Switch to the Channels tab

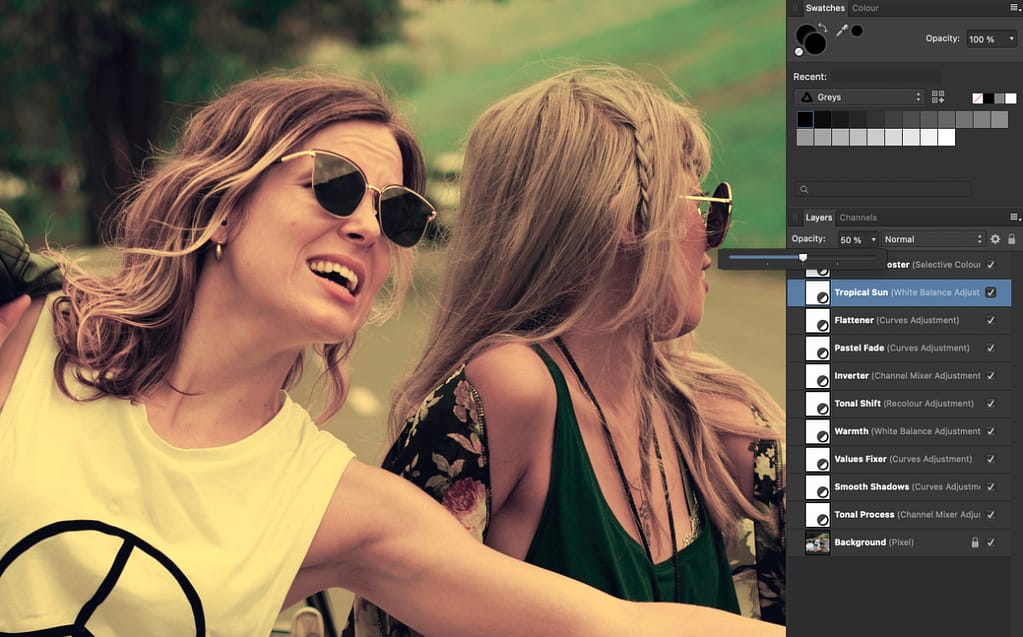tap(858, 217)
